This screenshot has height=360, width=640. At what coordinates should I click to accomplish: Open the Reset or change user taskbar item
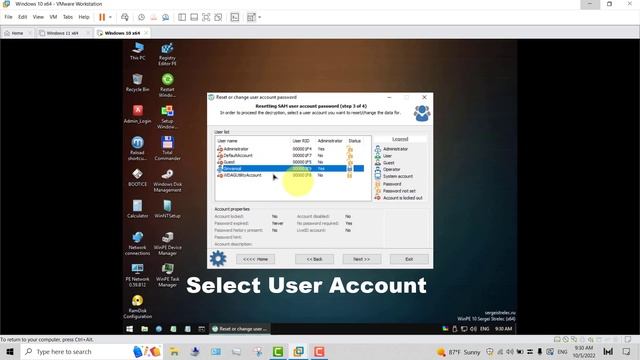[240, 329]
